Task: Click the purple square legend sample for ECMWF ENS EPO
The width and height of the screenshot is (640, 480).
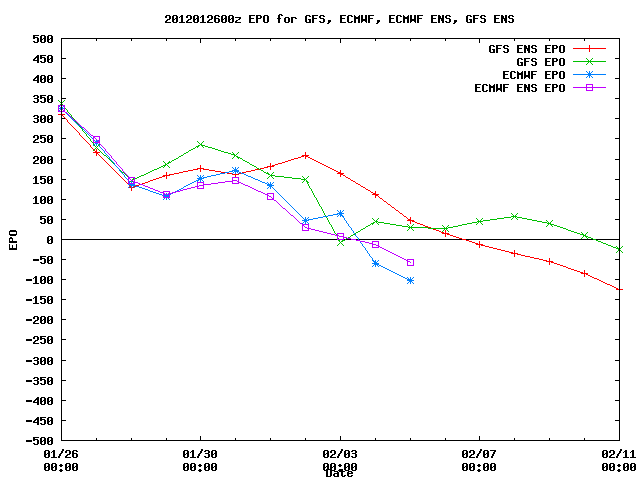Action: pyautogui.click(x=589, y=87)
